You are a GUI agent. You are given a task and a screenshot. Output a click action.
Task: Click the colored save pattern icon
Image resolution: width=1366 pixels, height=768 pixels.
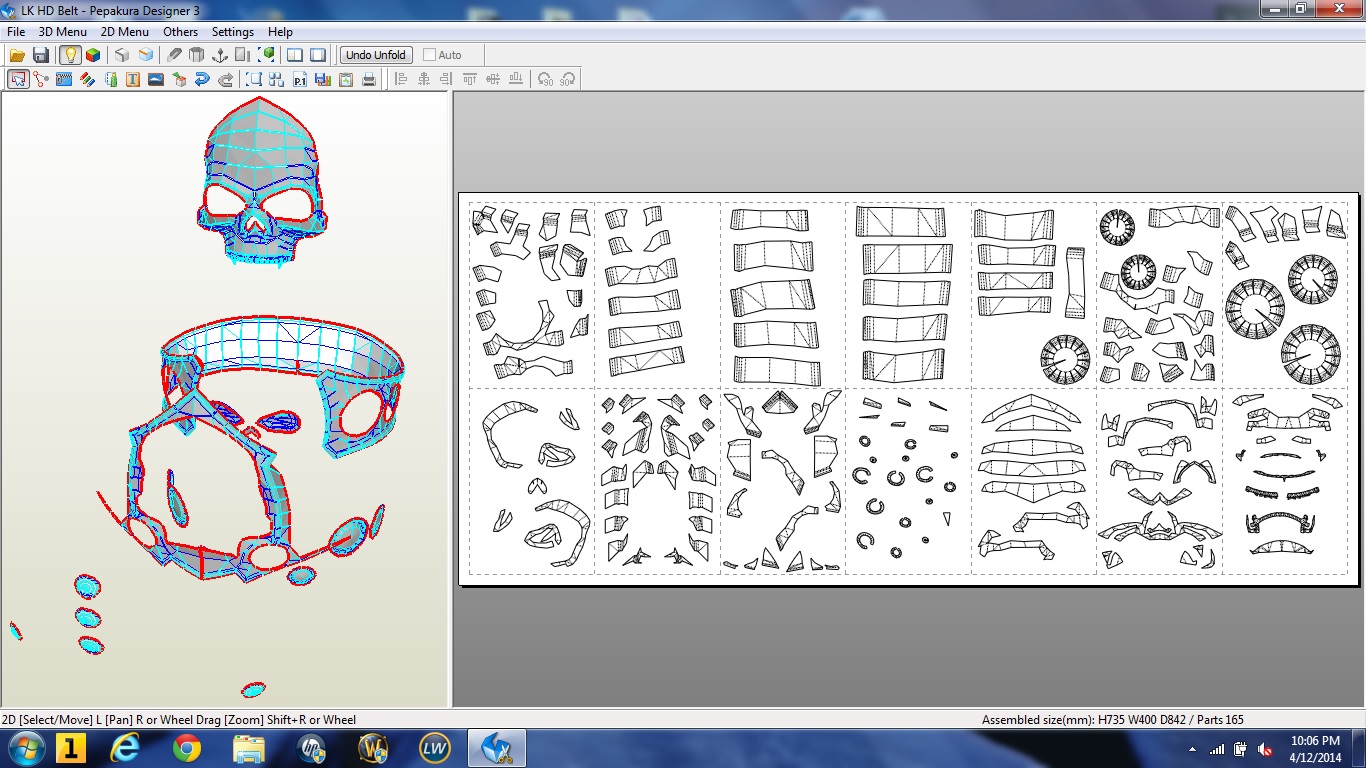pos(323,79)
